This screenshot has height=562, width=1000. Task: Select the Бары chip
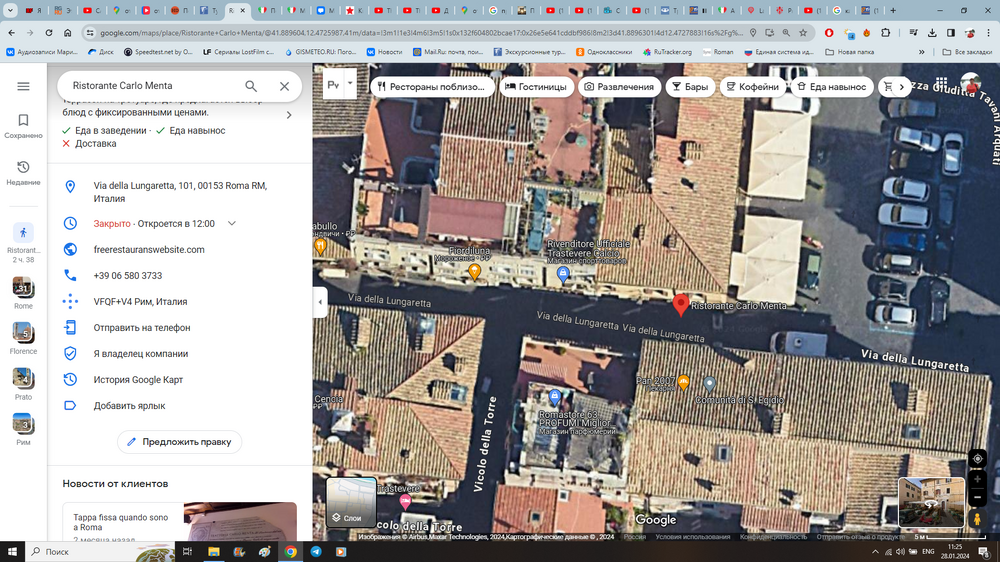[690, 87]
